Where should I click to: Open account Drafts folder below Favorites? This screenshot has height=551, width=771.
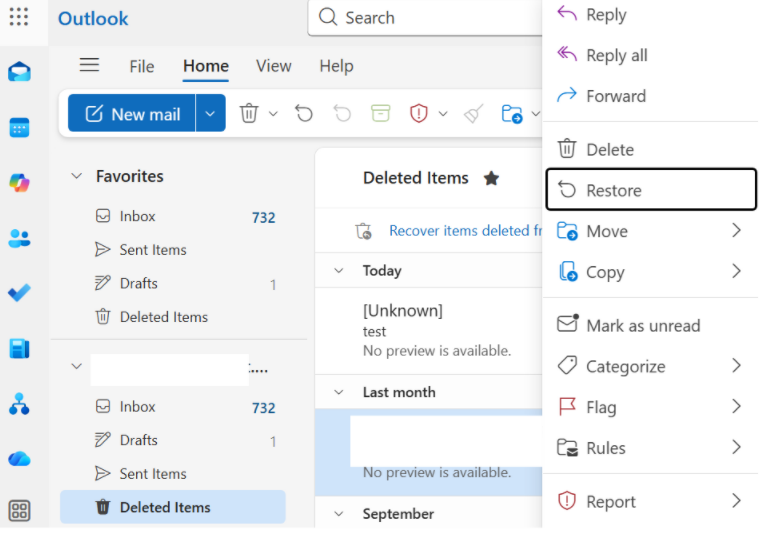coord(173,440)
